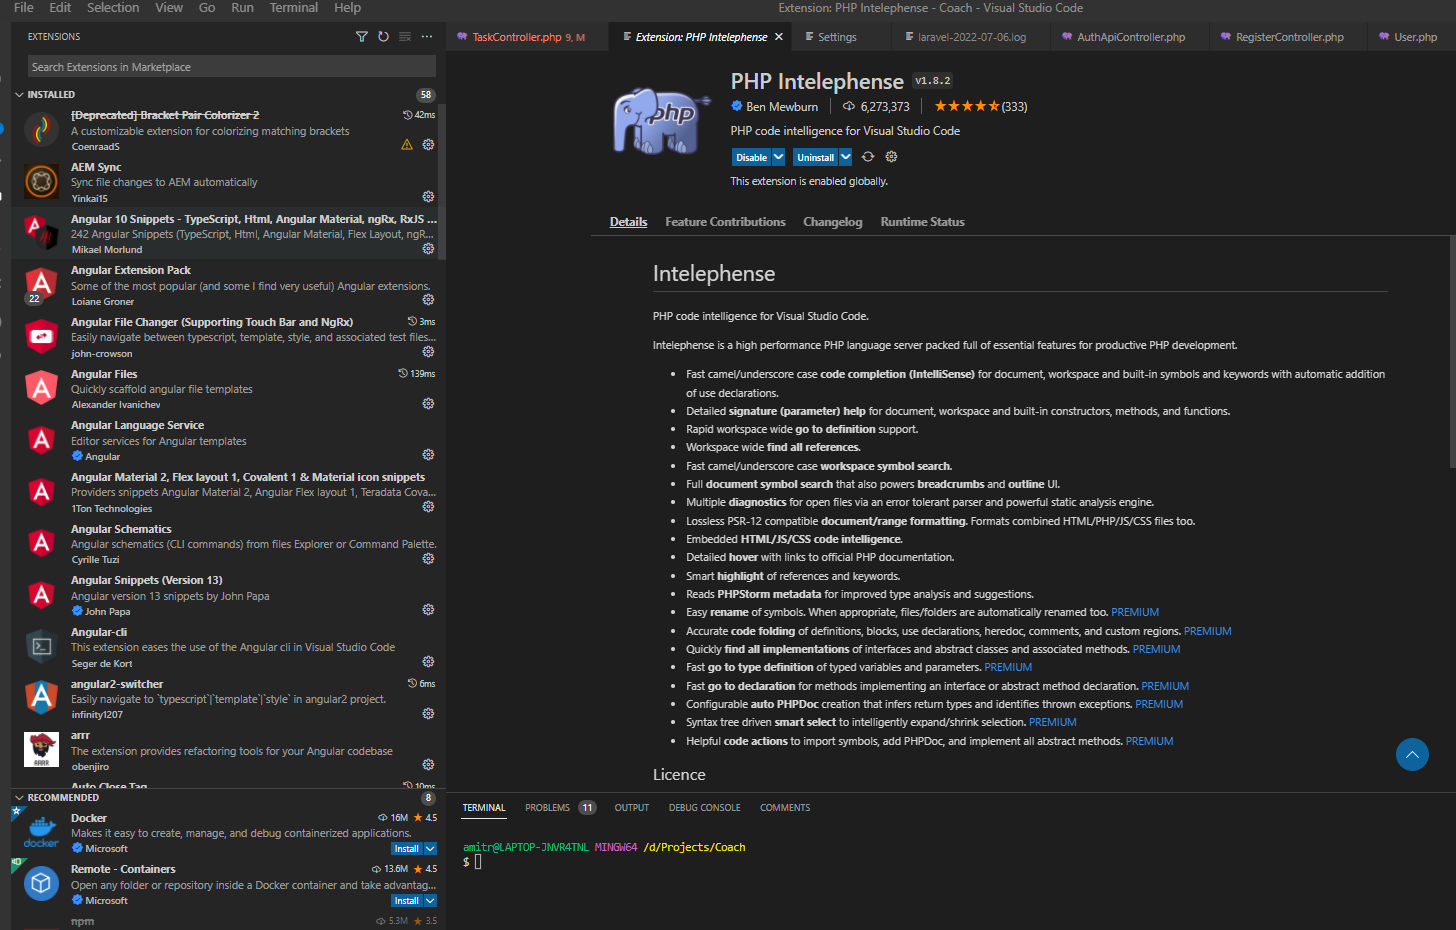The image size is (1456, 930).
Task: Switch to the PROBLEMS panel tab
Action: click(546, 807)
